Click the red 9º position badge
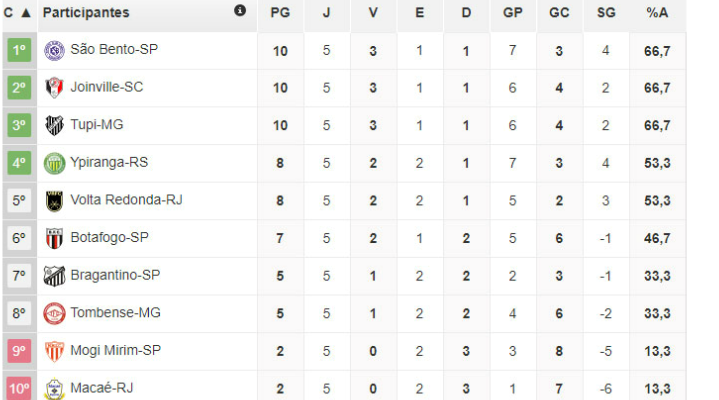The height and width of the screenshot is (400, 719). point(19,351)
